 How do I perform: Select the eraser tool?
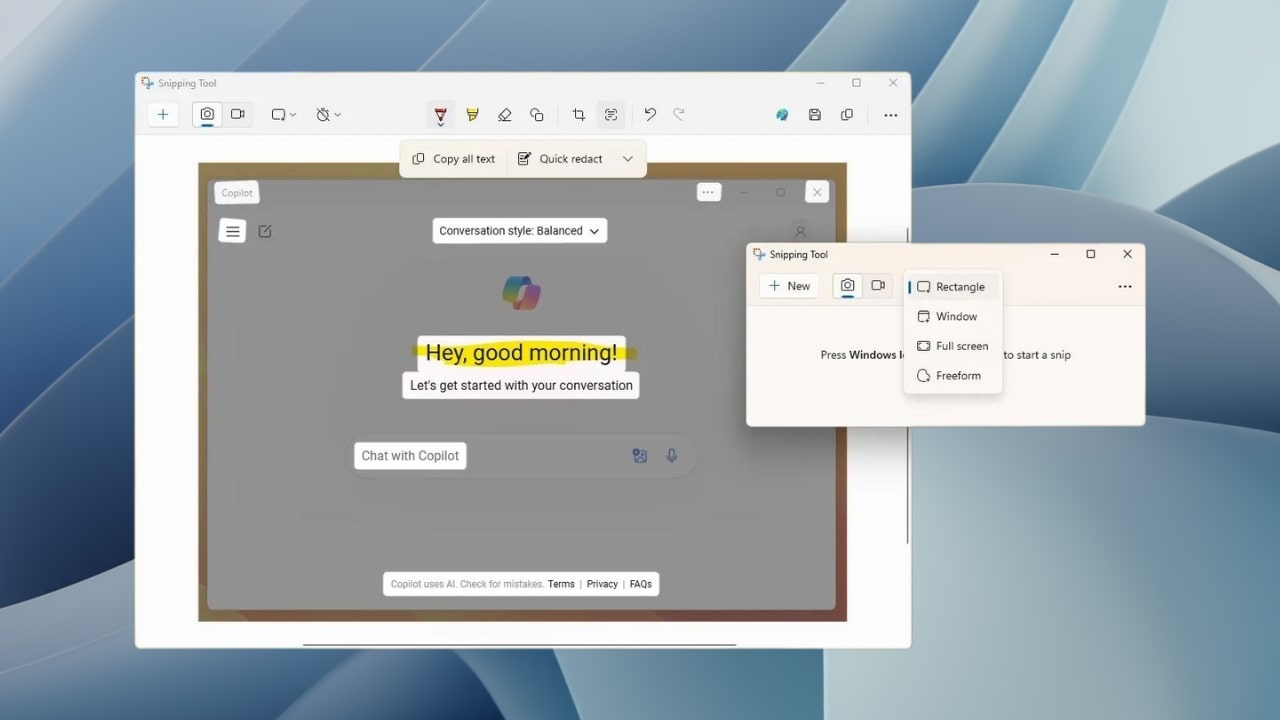505,115
